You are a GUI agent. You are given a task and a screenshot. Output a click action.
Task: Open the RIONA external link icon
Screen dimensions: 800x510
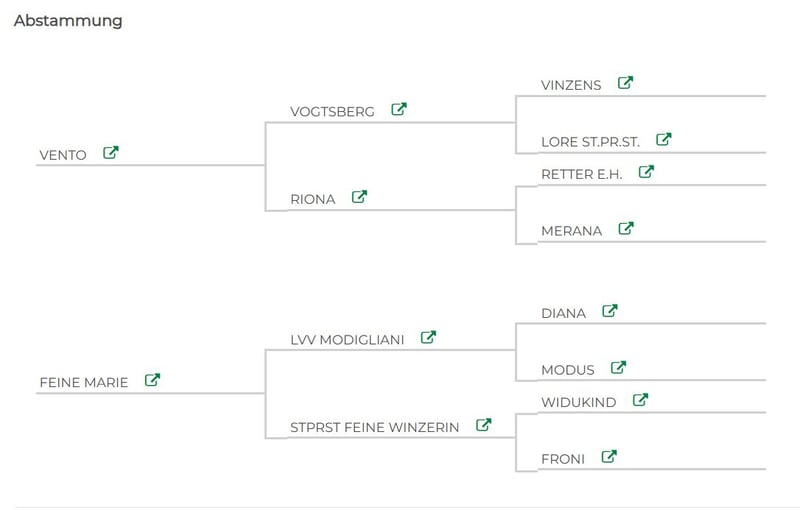pyautogui.click(x=359, y=197)
